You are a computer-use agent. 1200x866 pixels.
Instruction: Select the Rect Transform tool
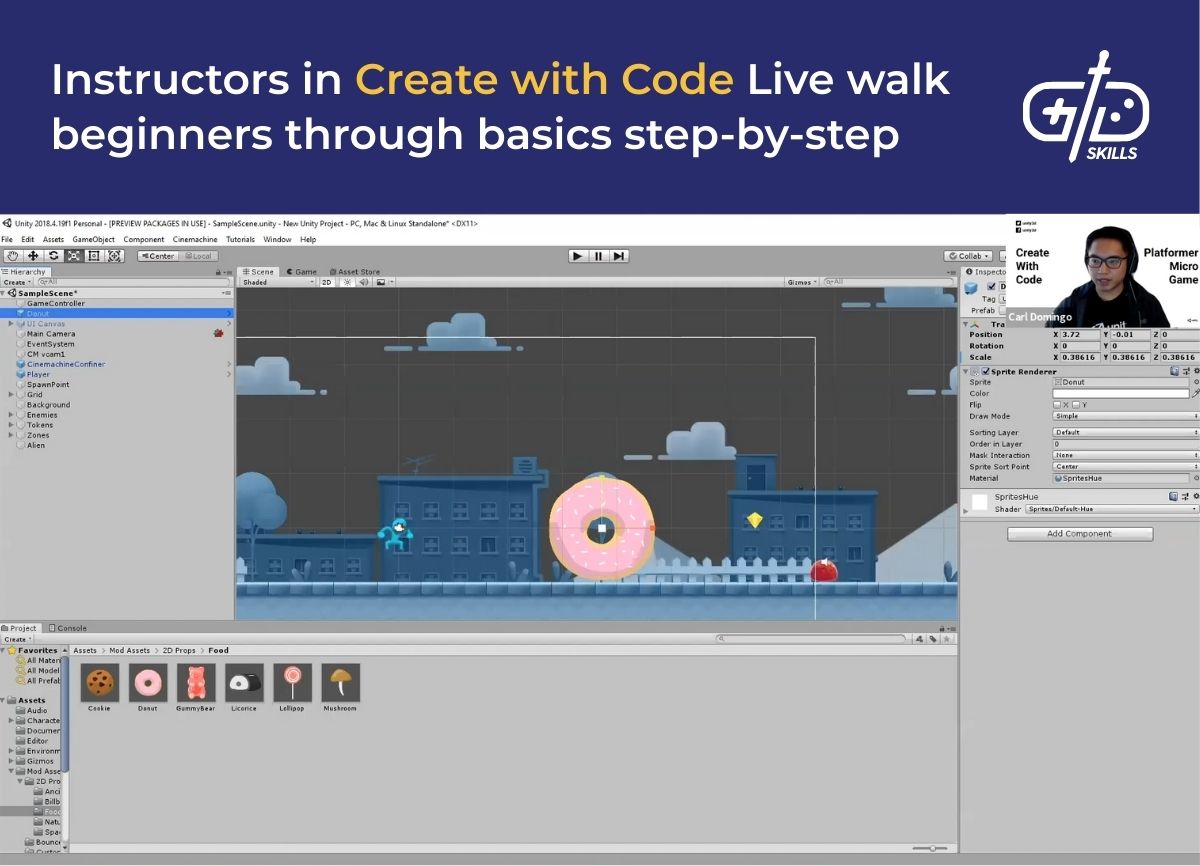94,256
